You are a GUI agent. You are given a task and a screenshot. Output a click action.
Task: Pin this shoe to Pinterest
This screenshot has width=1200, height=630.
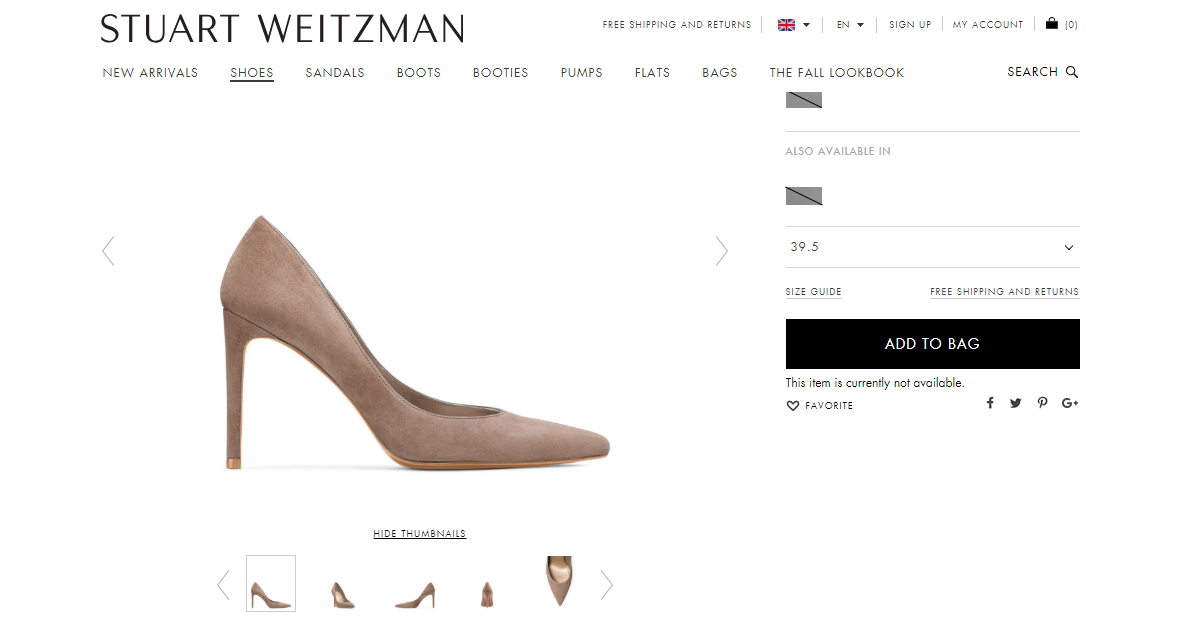point(1042,402)
